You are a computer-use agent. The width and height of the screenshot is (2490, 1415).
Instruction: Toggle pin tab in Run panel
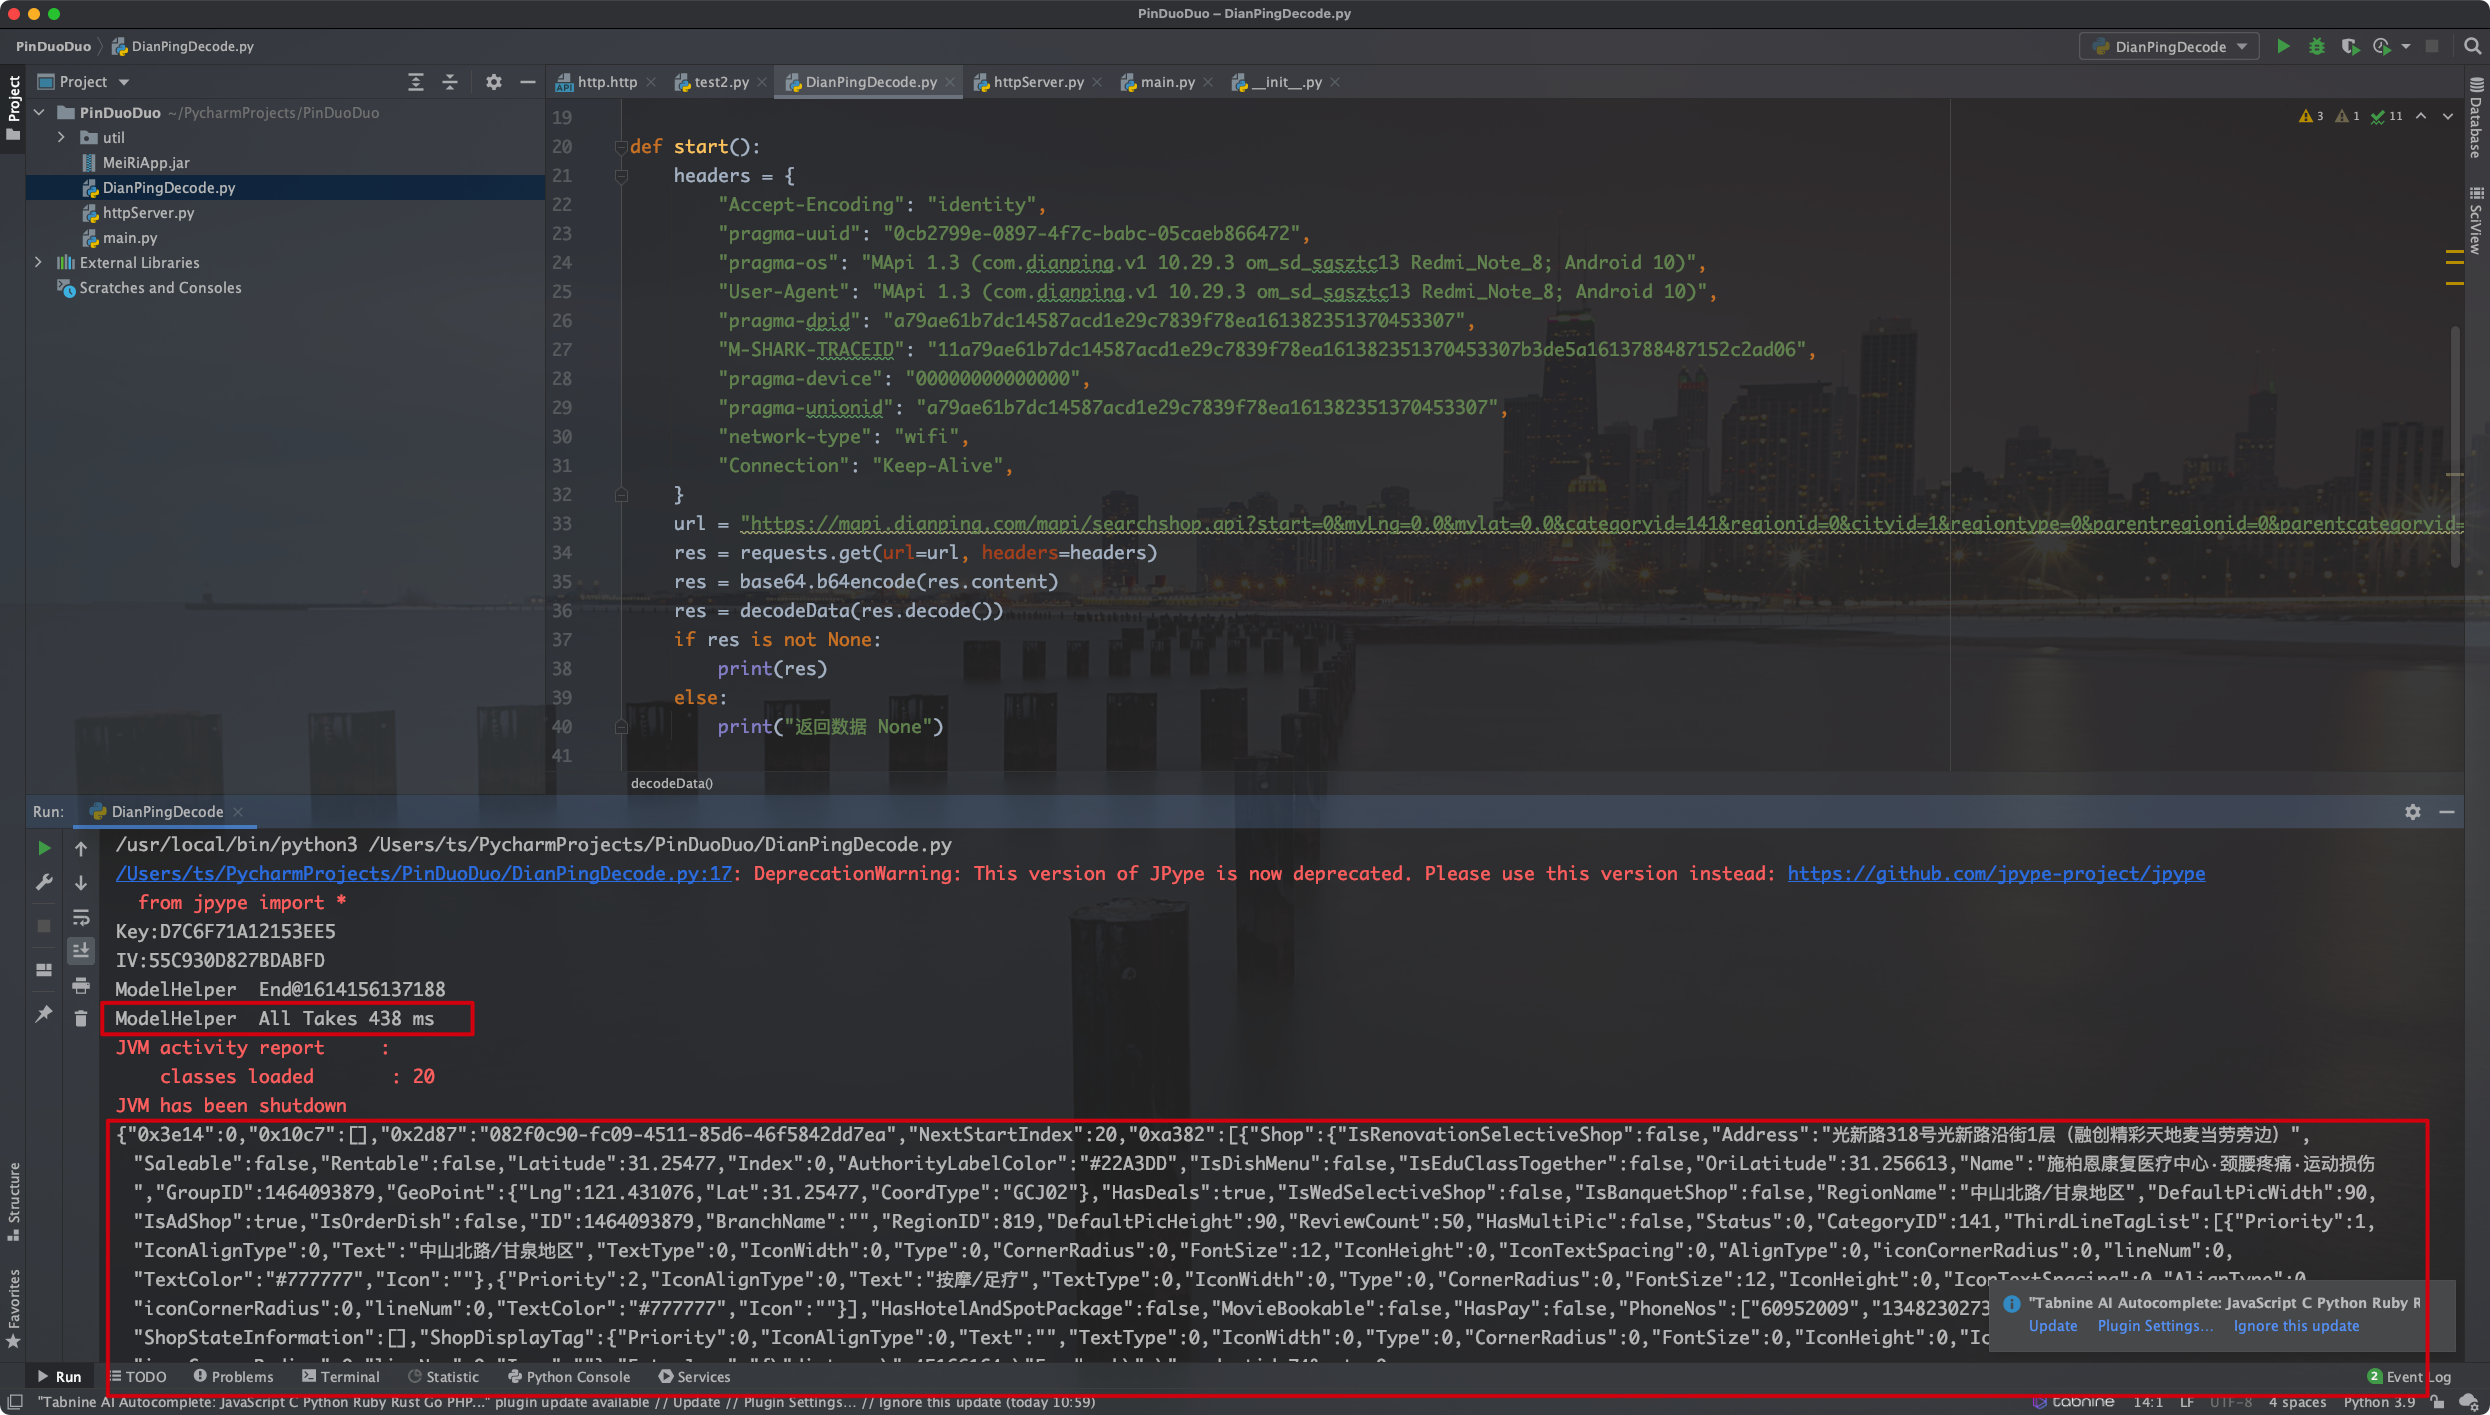coord(44,1014)
